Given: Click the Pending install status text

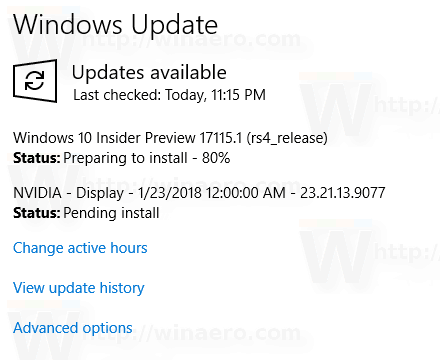Looking at the screenshot, I should [x=111, y=213].
